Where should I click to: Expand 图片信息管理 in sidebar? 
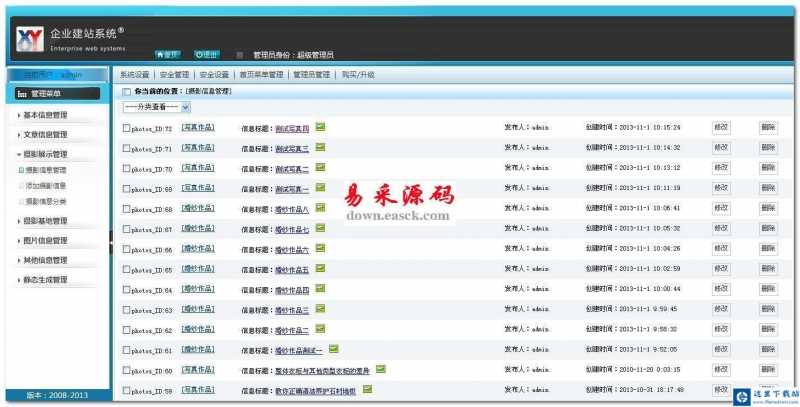click(x=45, y=240)
